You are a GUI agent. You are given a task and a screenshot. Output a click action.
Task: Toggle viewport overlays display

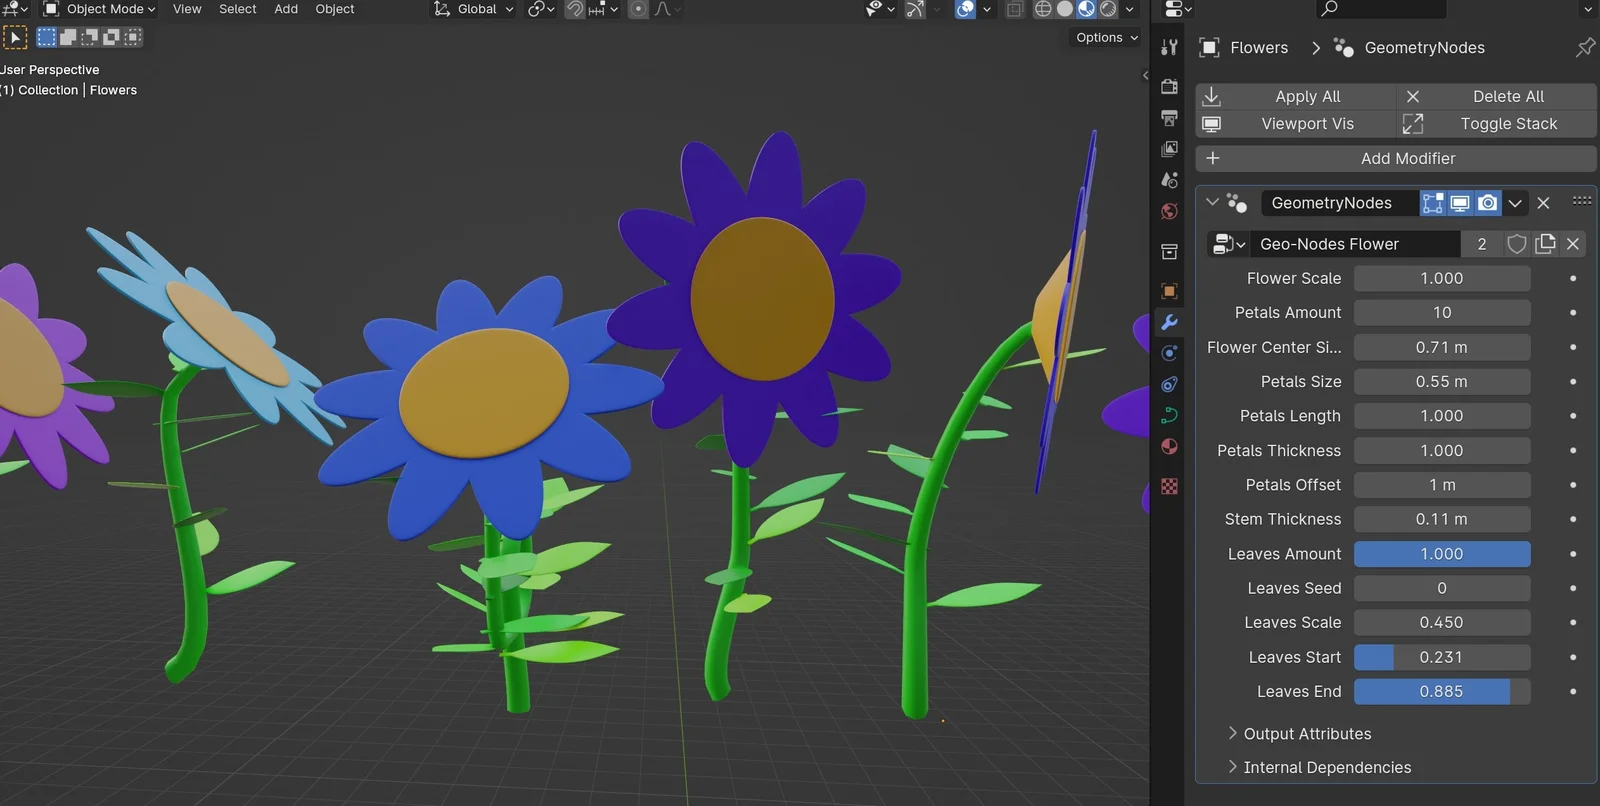tap(965, 9)
